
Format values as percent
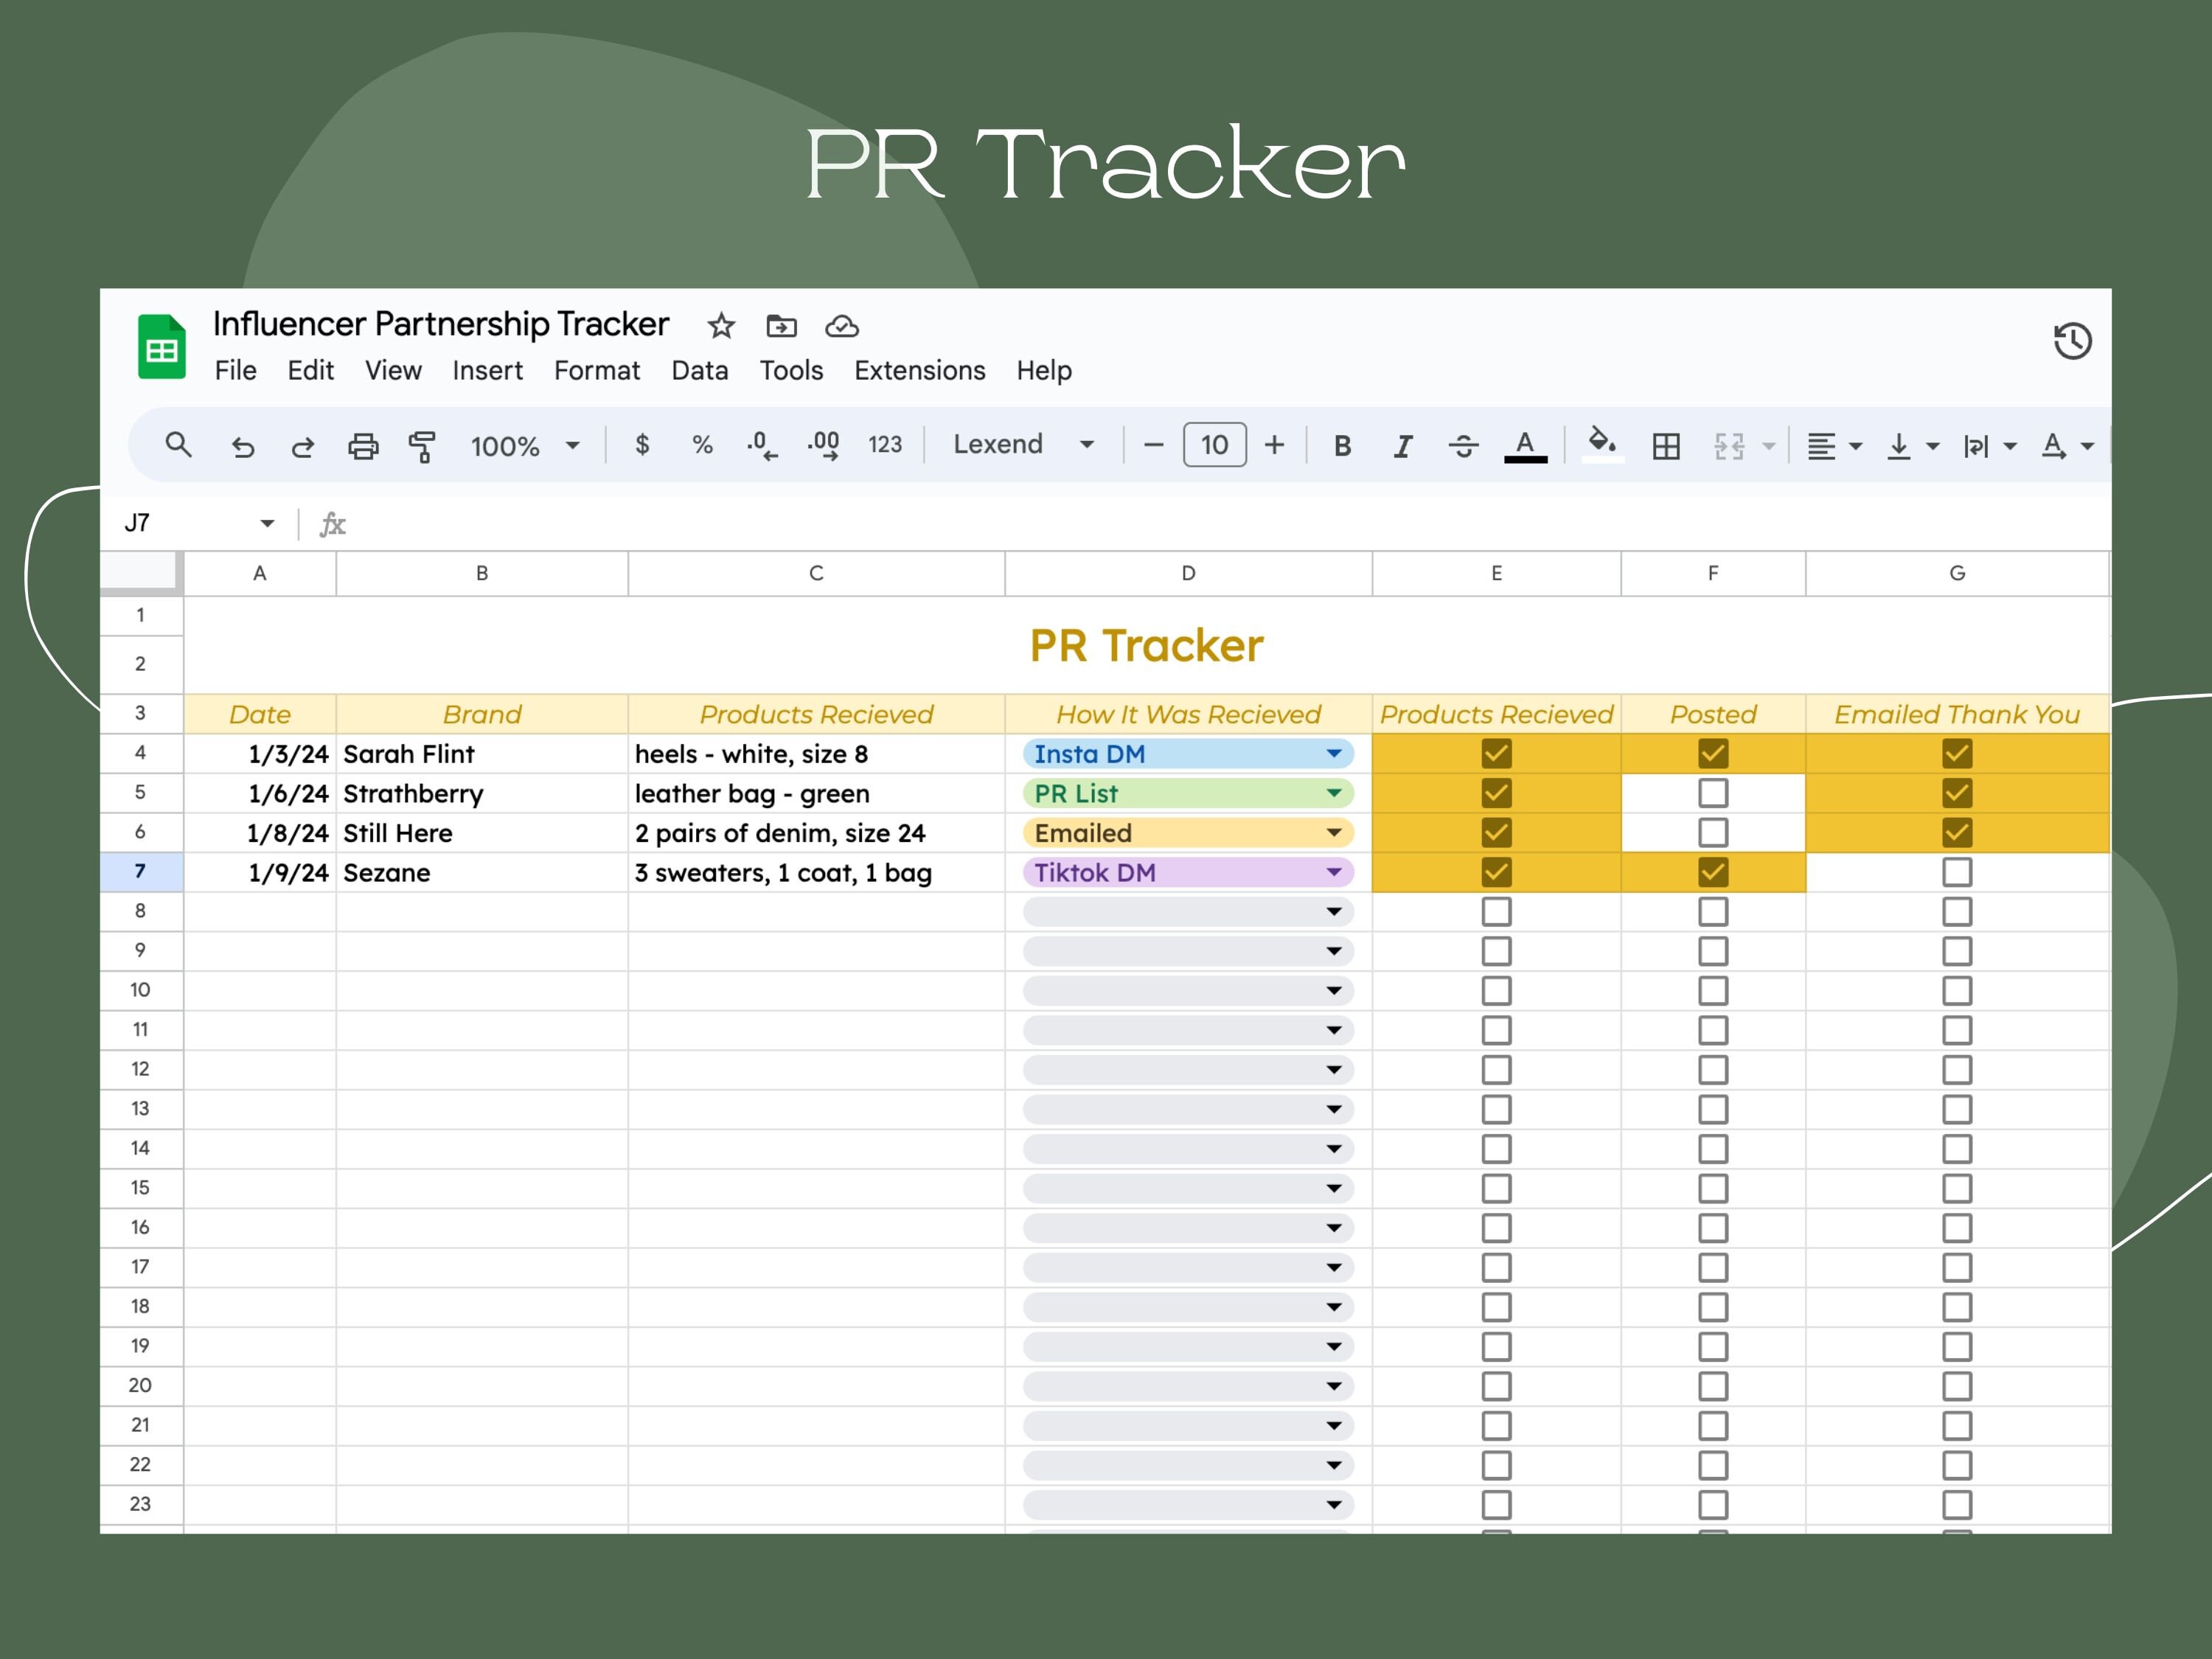coord(701,445)
